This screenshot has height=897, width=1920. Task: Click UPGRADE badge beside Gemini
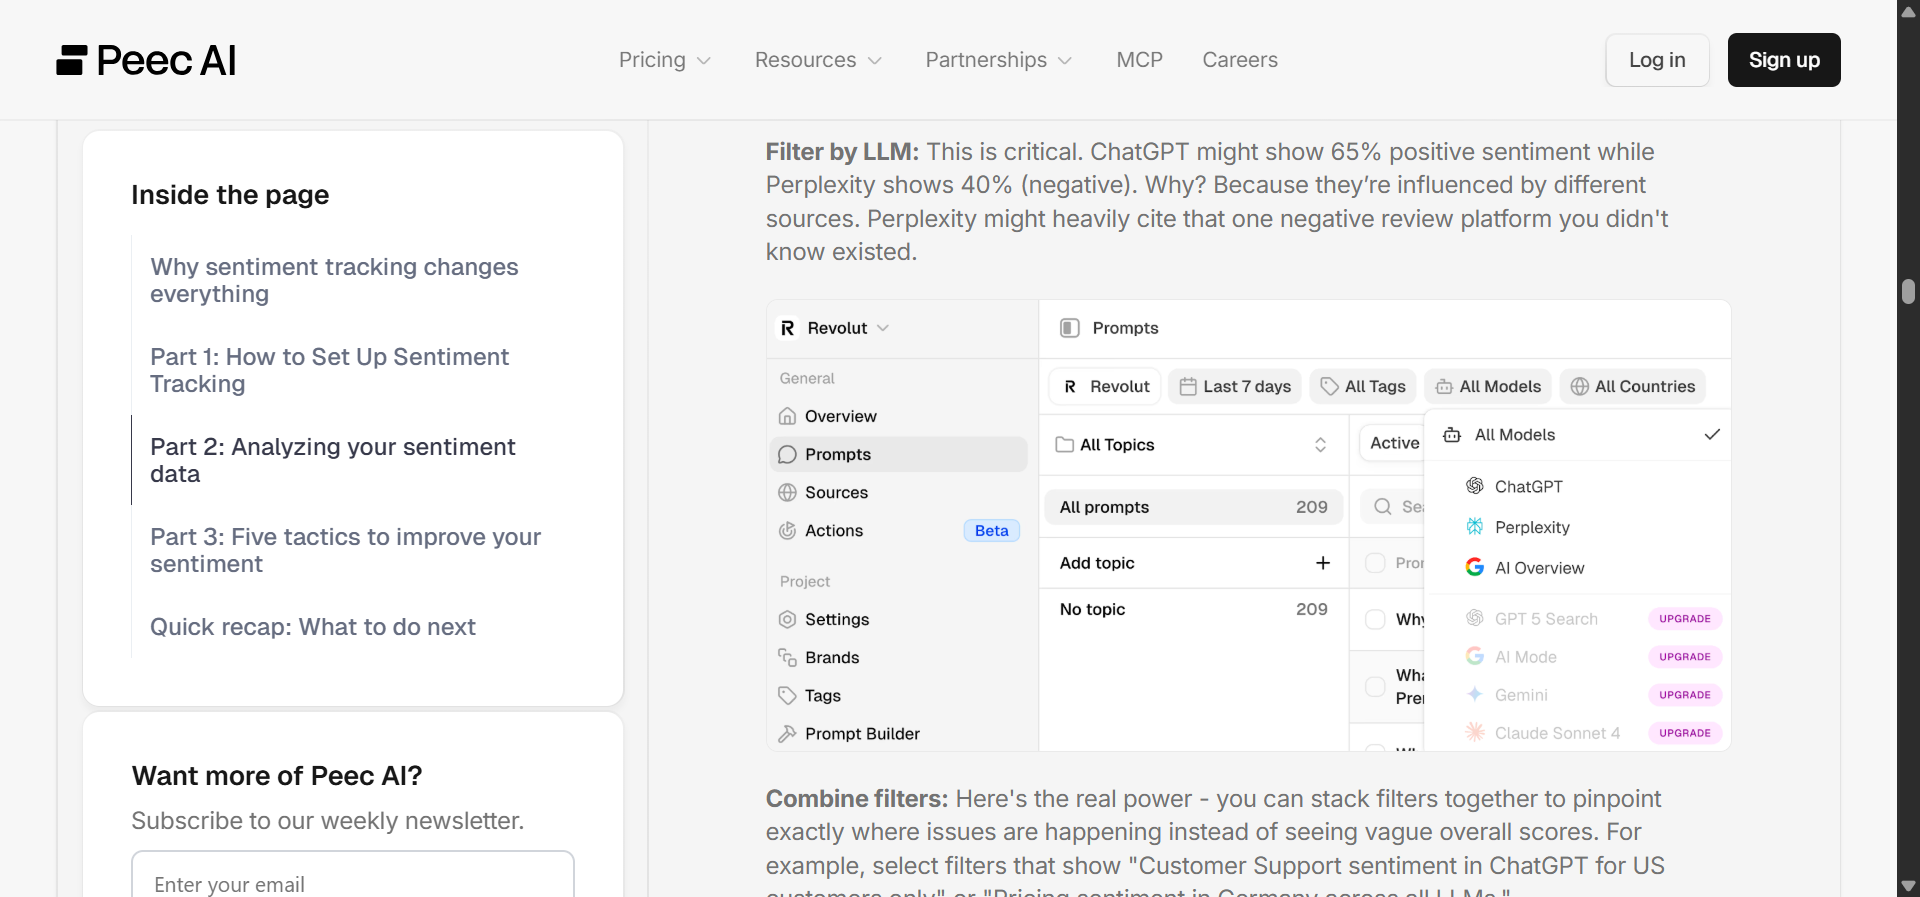[1685, 695]
